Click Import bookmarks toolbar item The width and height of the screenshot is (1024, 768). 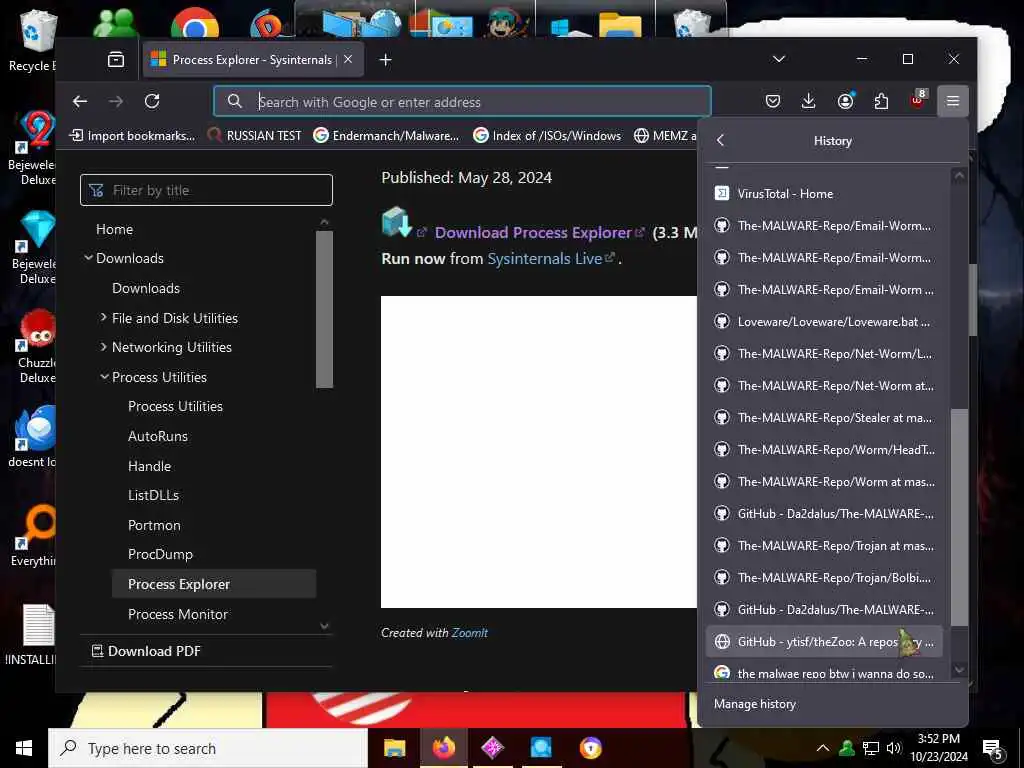[133, 136]
